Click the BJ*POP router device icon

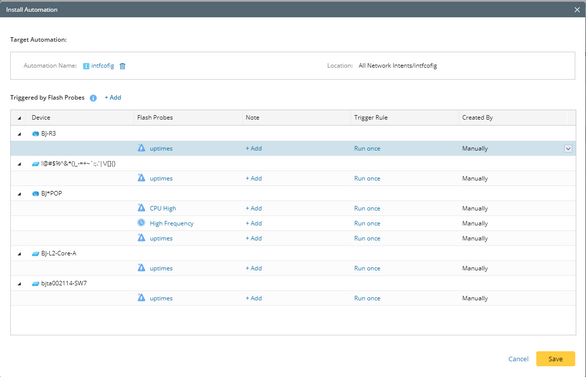tap(36, 194)
